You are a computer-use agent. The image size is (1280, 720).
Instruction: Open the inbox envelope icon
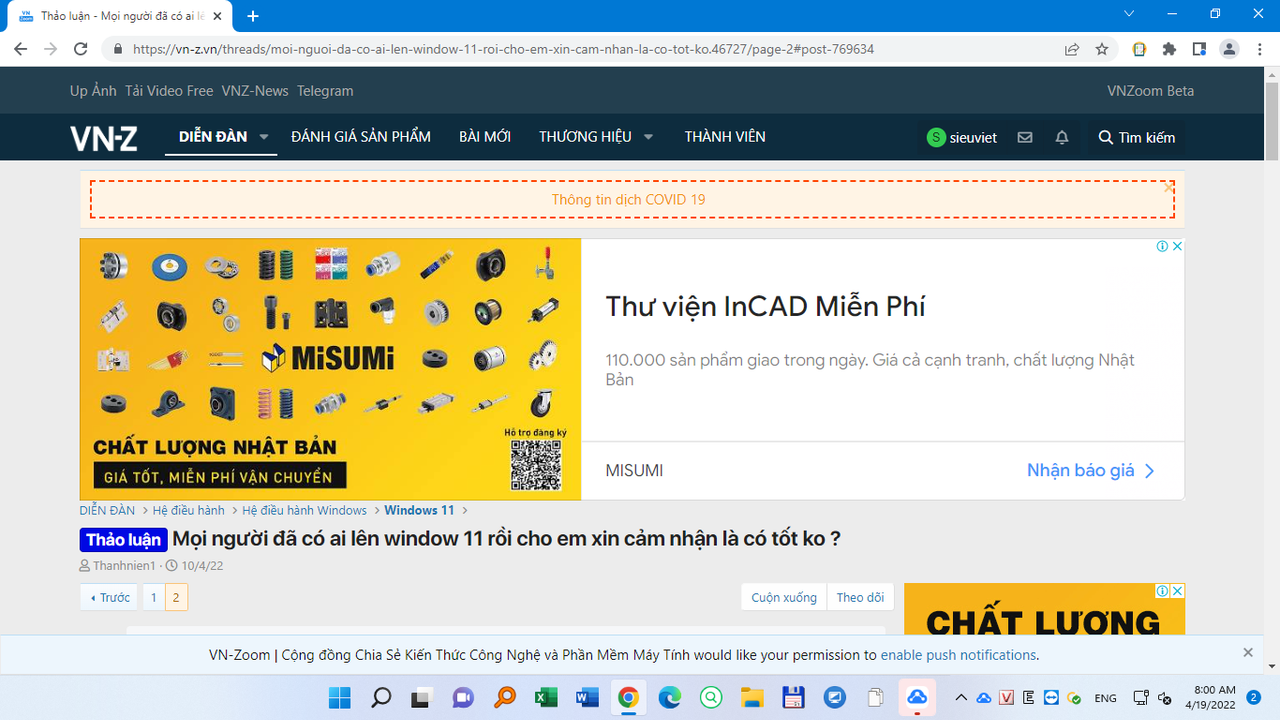point(1025,138)
